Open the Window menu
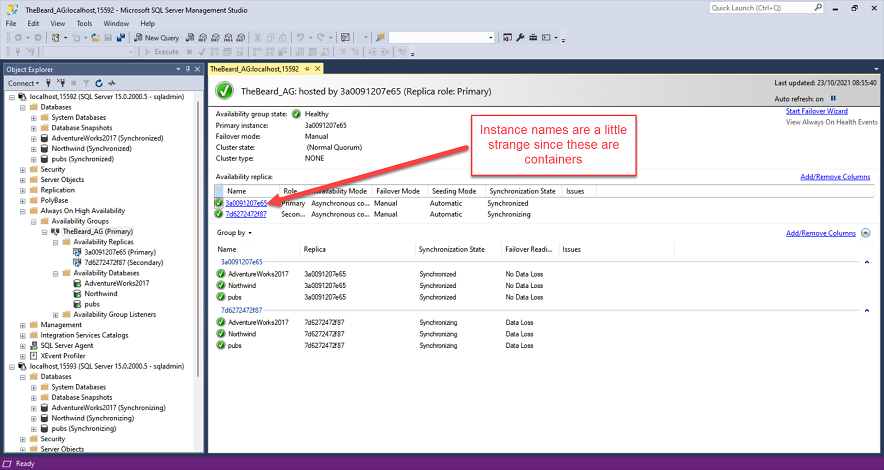 pos(116,24)
